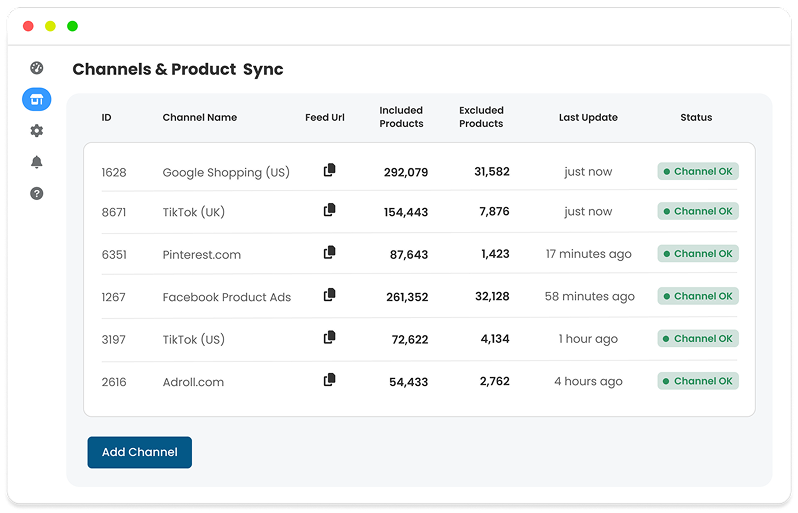Click the Channel Name column header
Viewport: 798px width, 513px height.
(x=200, y=117)
